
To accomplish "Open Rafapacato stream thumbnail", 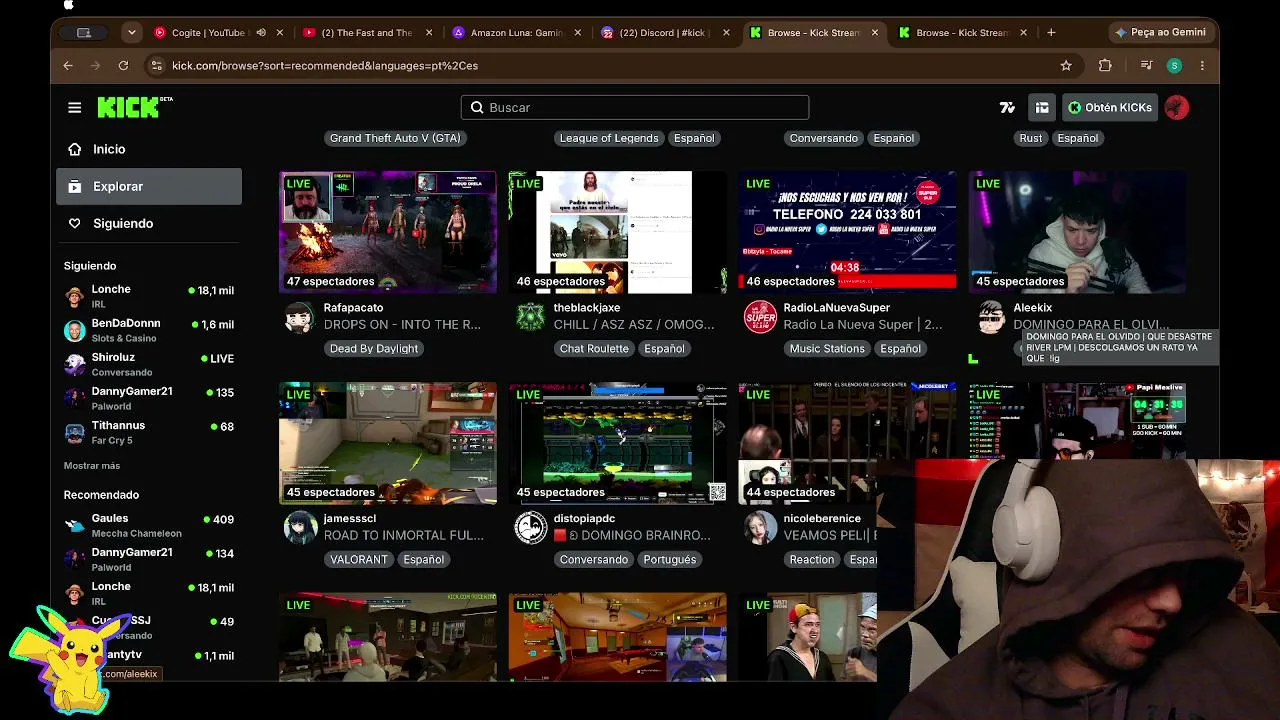I will click(x=388, y=232).
